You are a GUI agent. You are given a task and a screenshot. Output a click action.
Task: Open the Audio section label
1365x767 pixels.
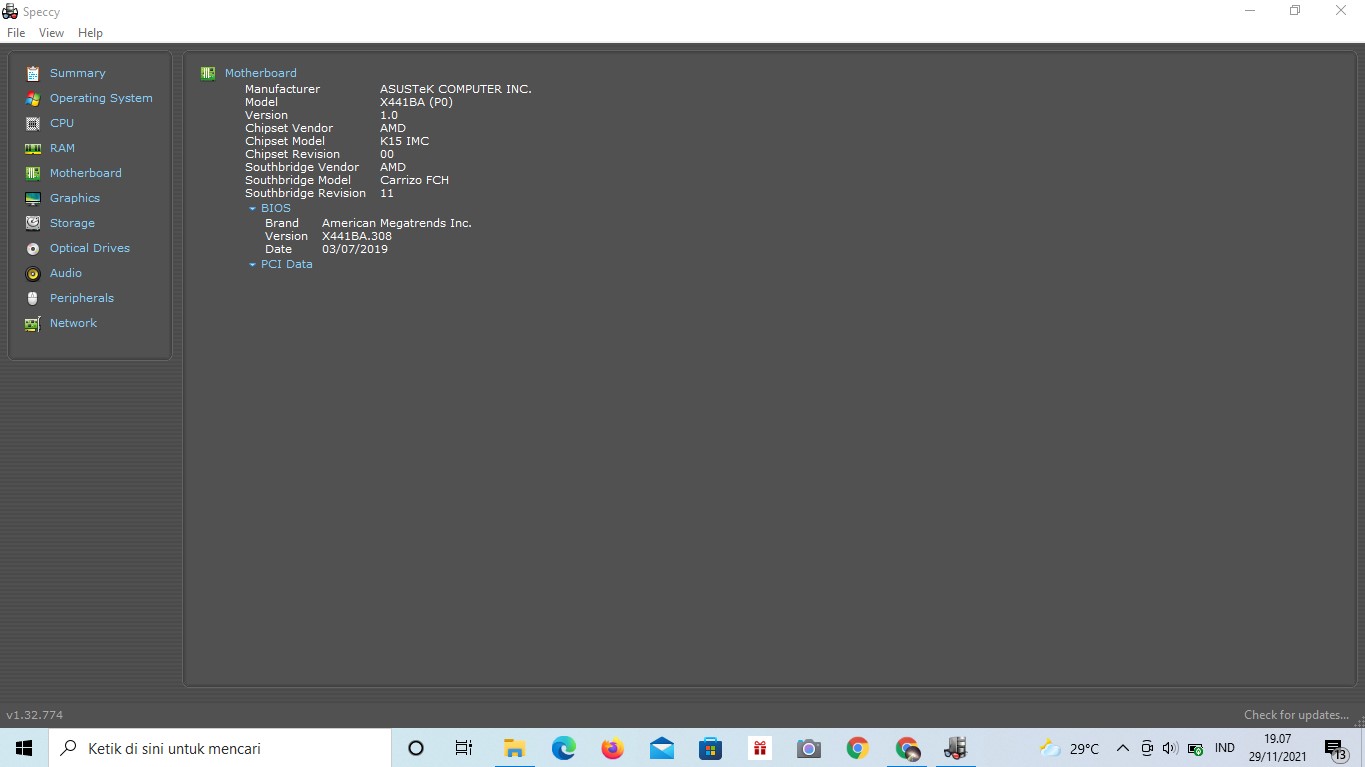click(66, 273)
